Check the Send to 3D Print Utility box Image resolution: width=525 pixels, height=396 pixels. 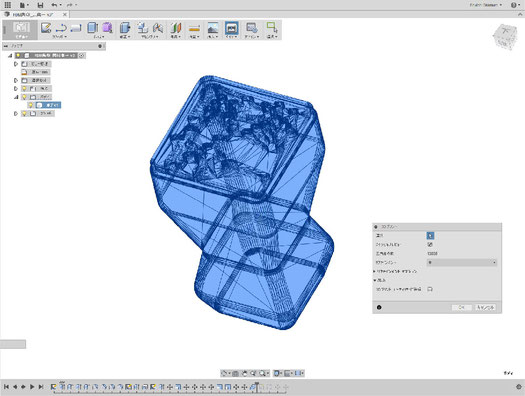430,289
